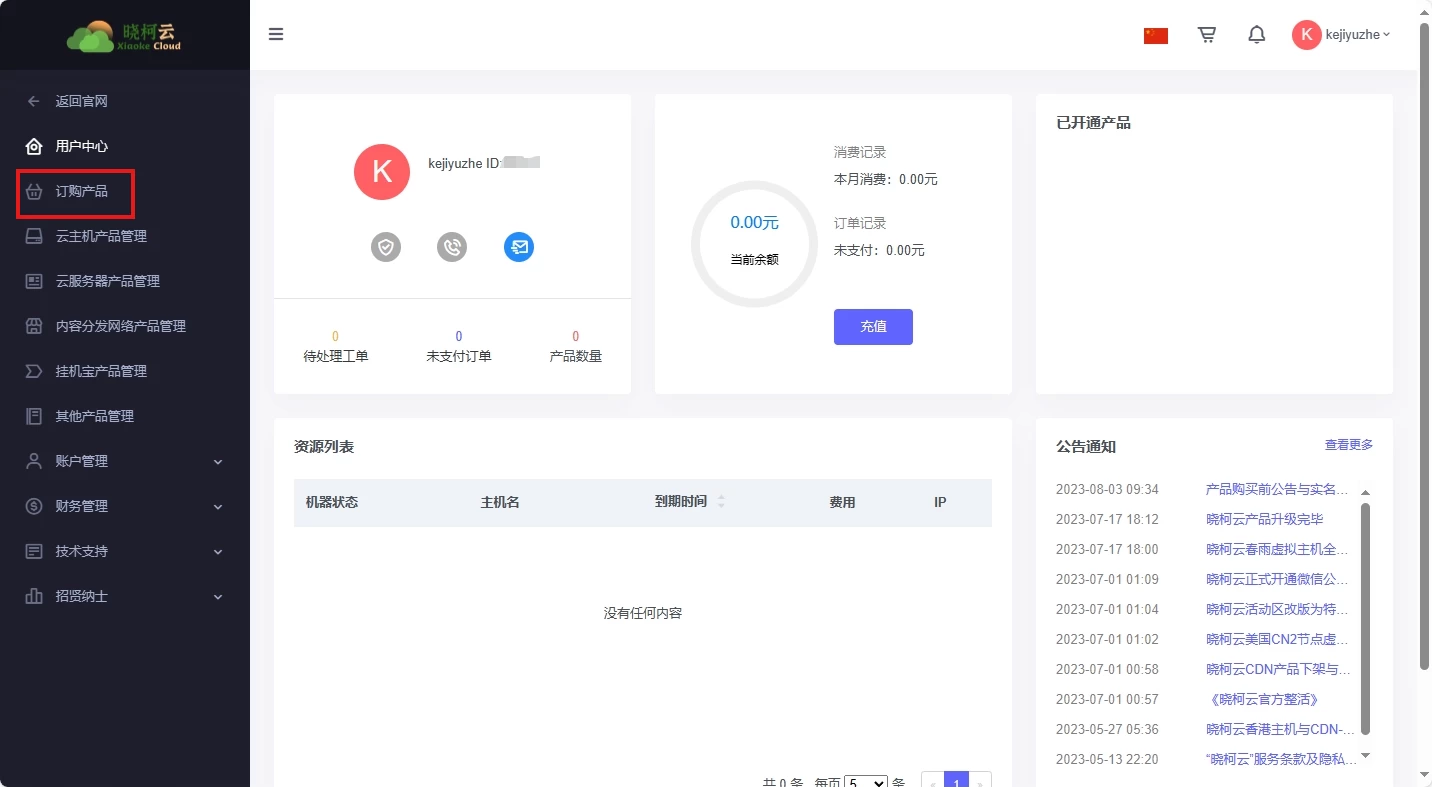
Task: Click the China flag language icon
Action: [x=1156, y=35]
